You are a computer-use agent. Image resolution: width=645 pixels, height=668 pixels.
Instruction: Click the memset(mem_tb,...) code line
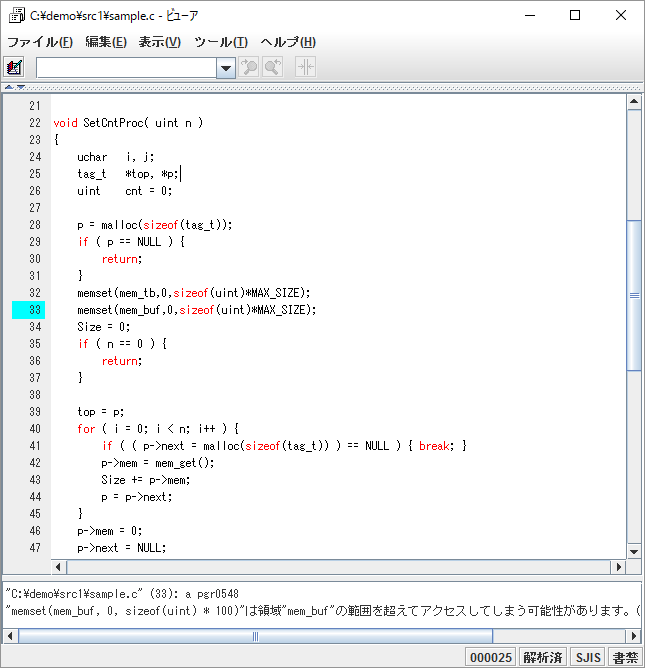click(194, 293)
